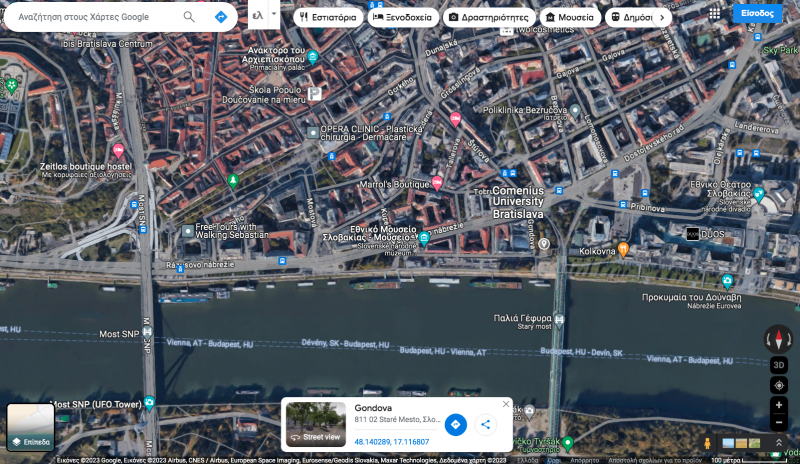Toggle 3D map view

click(779, 365)
